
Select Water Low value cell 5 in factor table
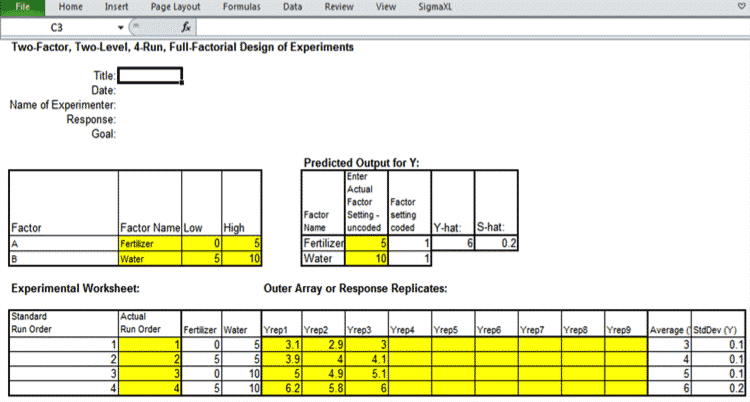click(201, 259)
